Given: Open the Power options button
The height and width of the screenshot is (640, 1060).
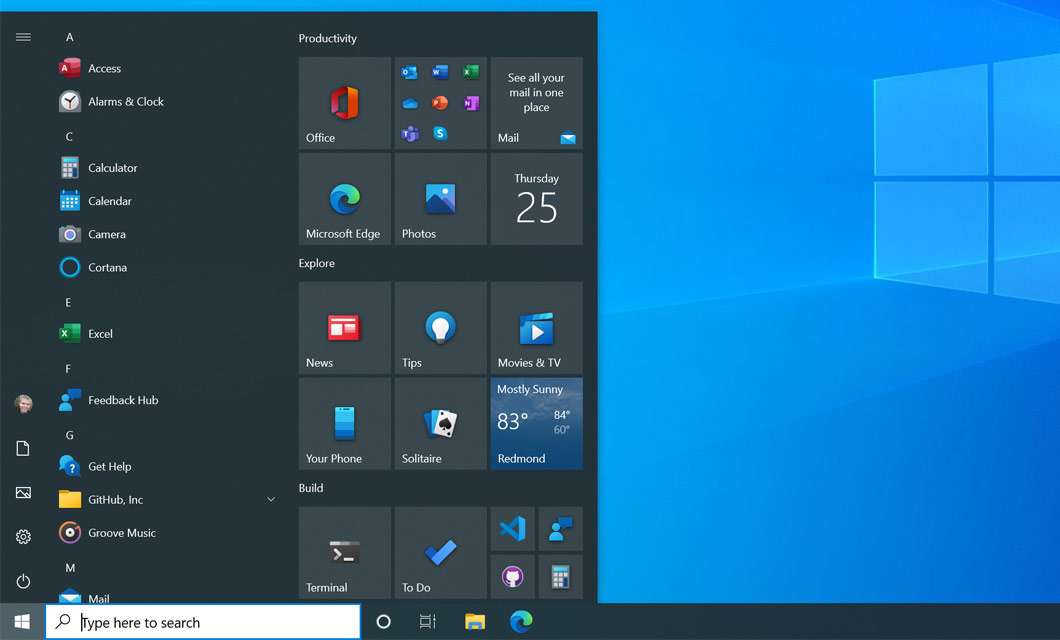Looking at the screenshot, I should coord(23,581).
